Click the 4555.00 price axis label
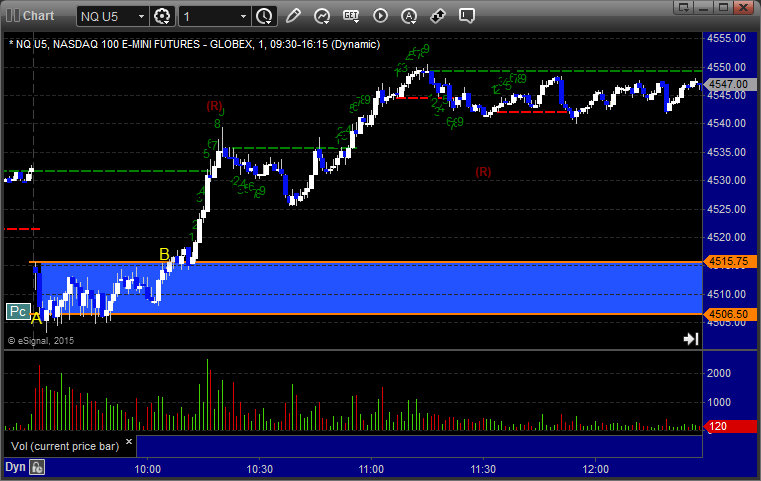The height and width of the screenshot is (481, 761). [727, 38]
